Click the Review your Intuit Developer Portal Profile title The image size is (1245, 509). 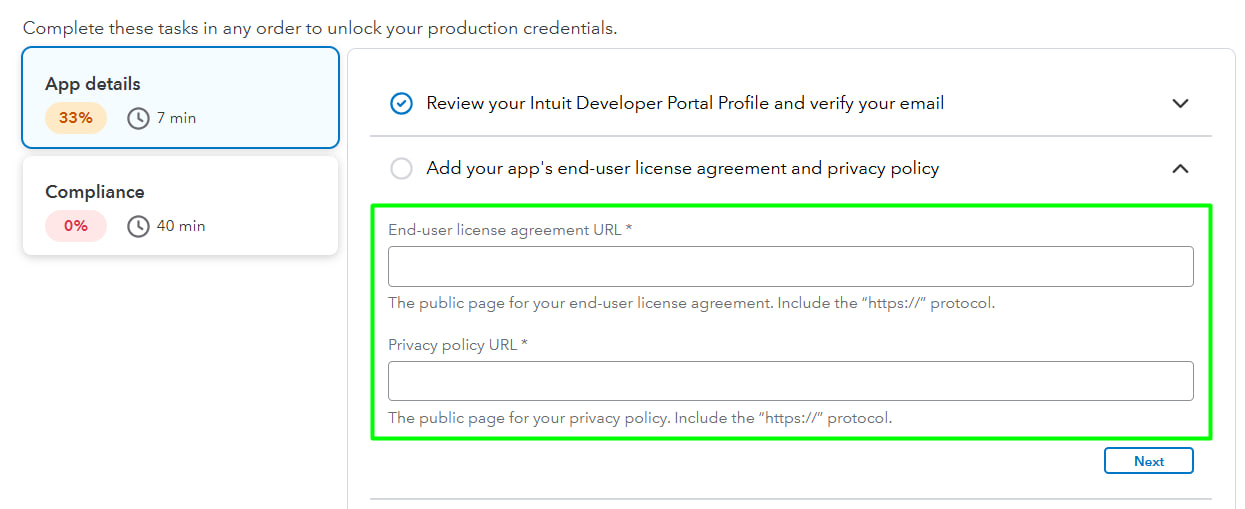coord(685,103)
